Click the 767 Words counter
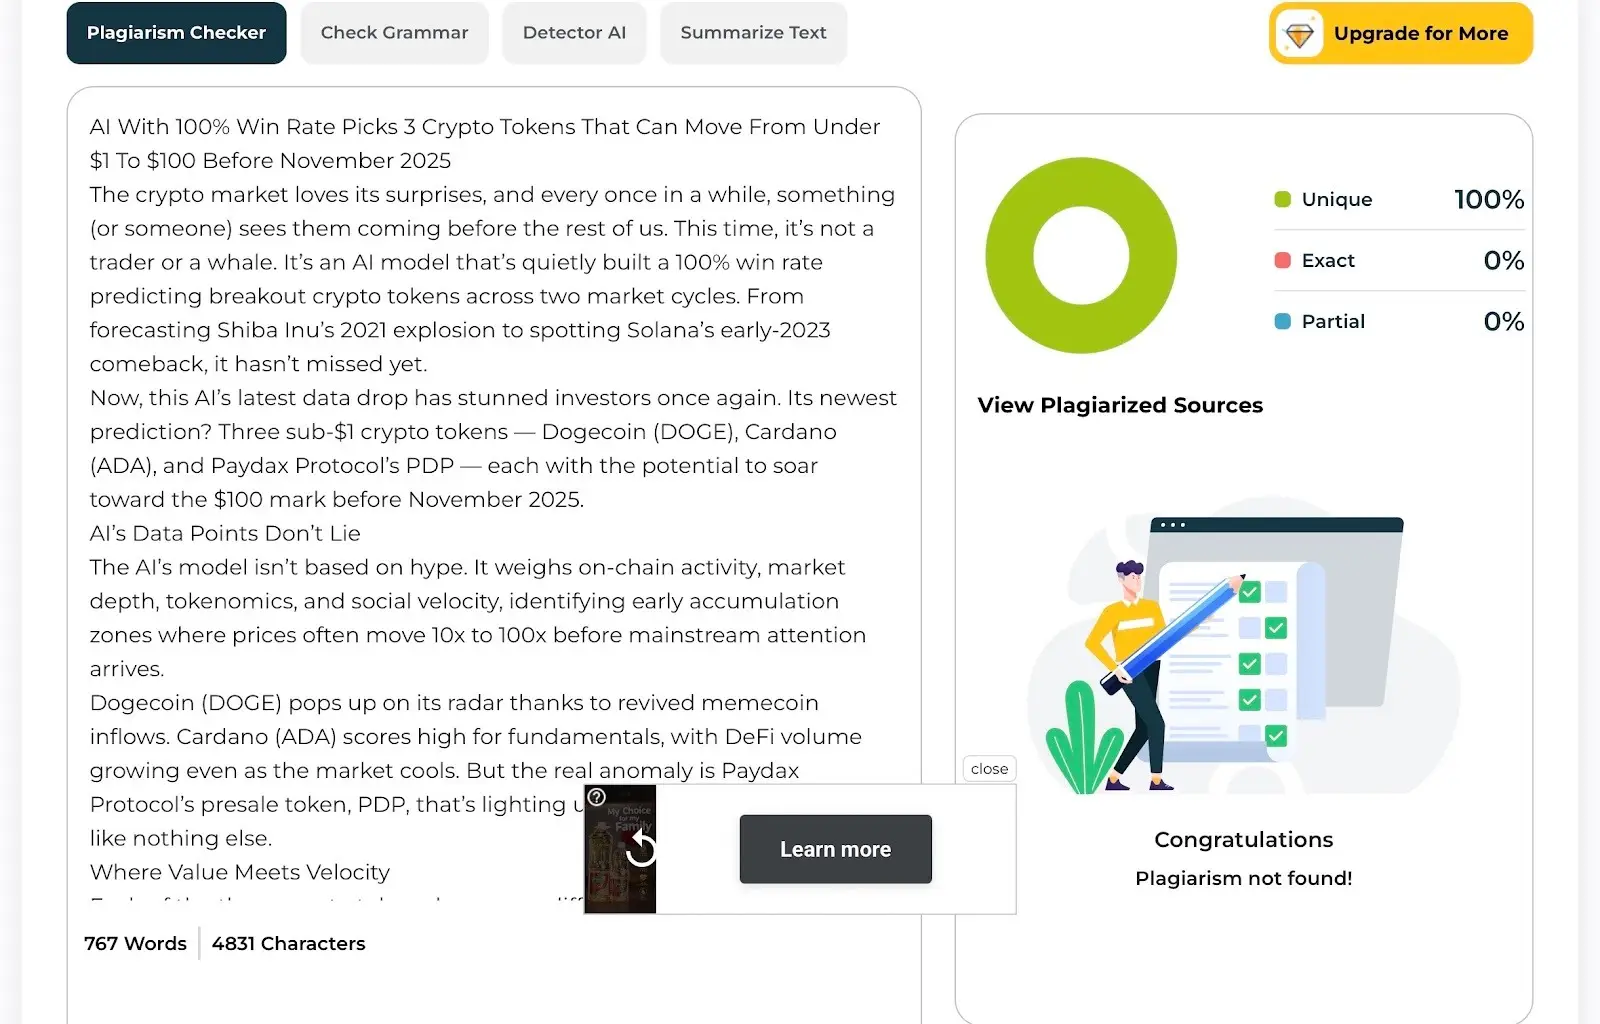Screen dimensions: 1600x1024 coord(135,943)
